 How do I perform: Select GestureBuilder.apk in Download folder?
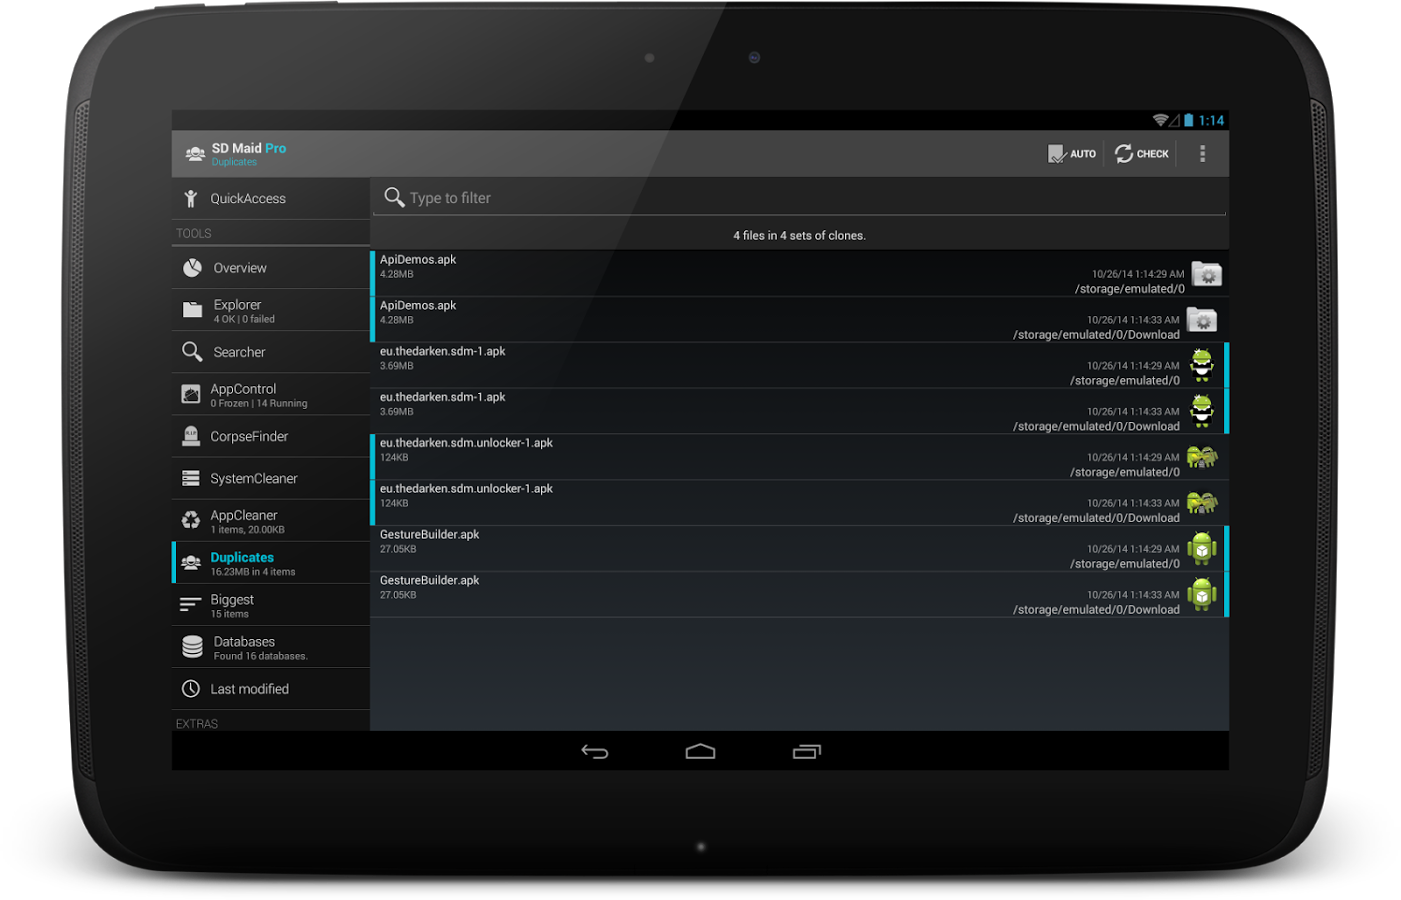[x=799, y=595]
